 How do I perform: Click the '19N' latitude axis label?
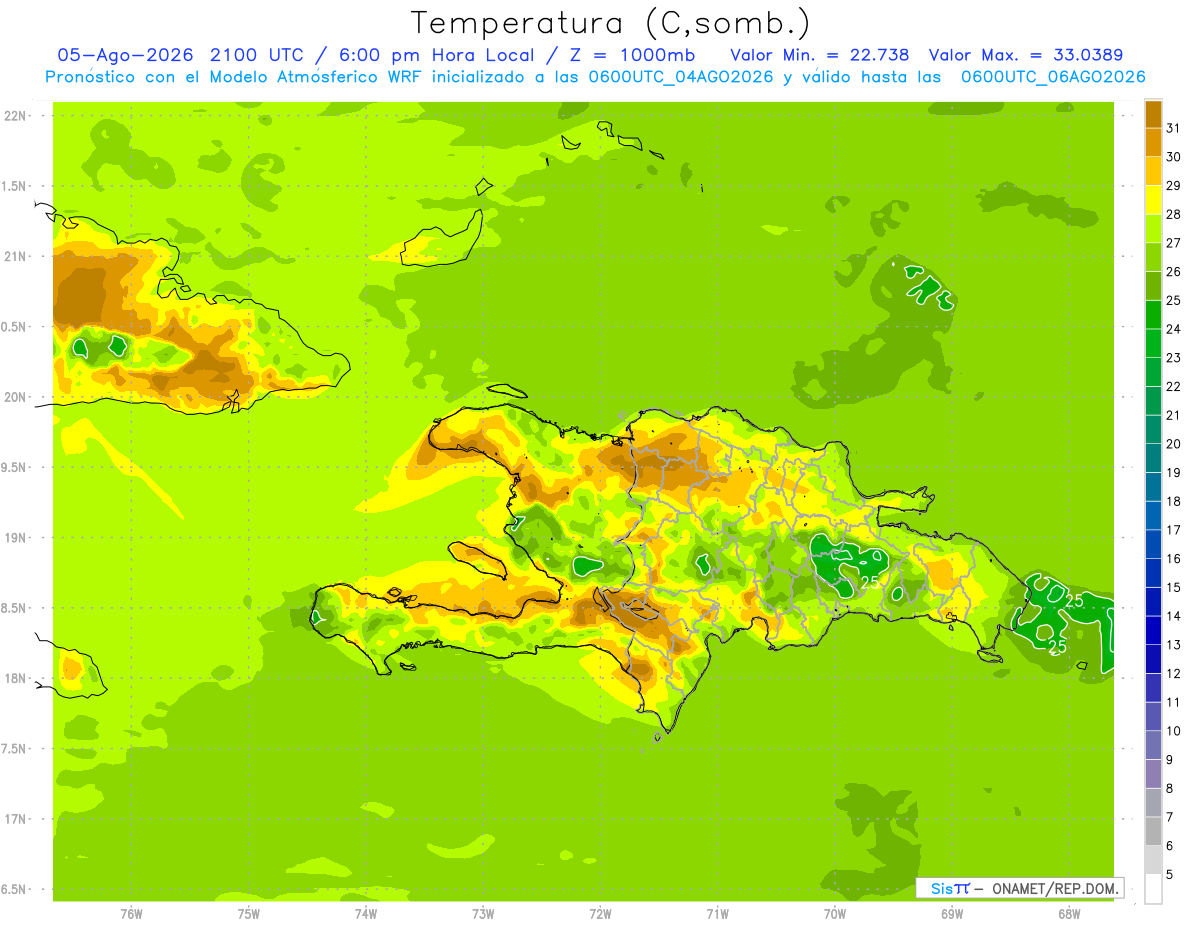tap(16, 537)
